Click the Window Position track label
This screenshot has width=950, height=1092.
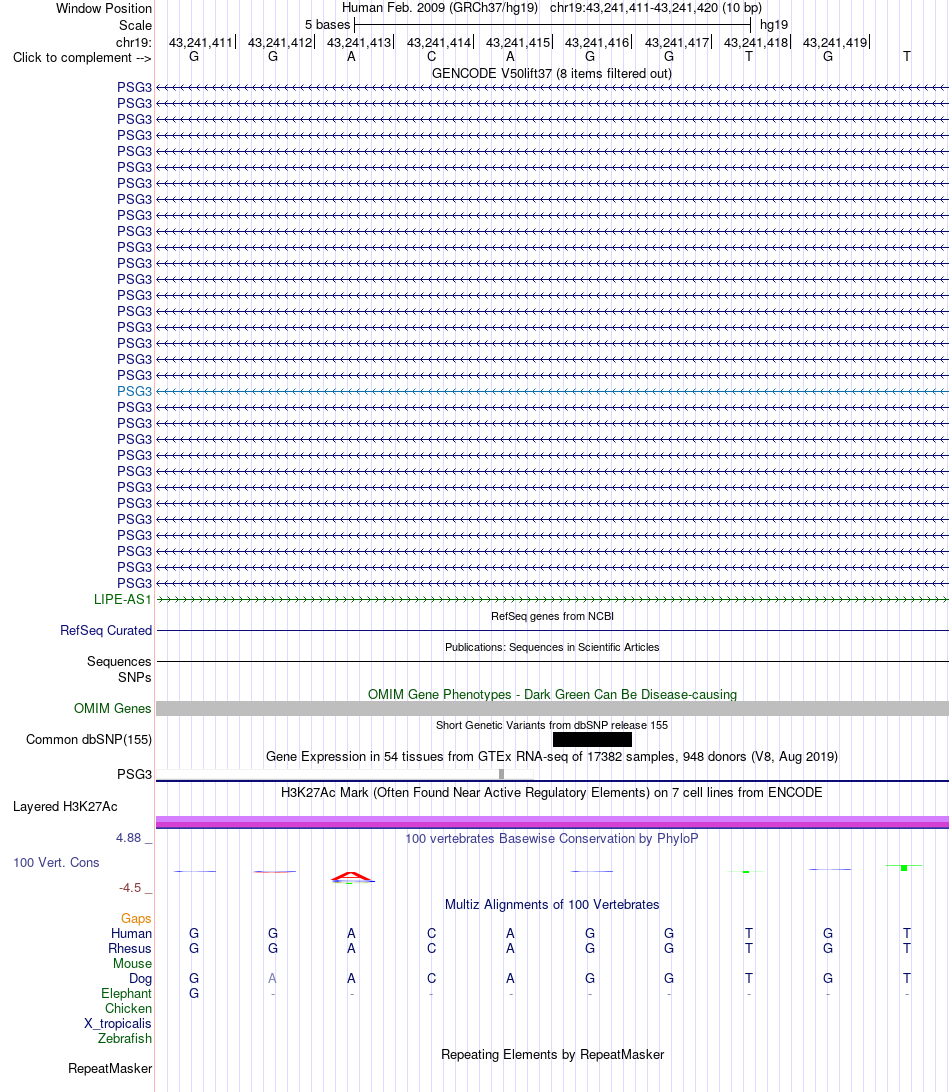(x=104, y=8)
